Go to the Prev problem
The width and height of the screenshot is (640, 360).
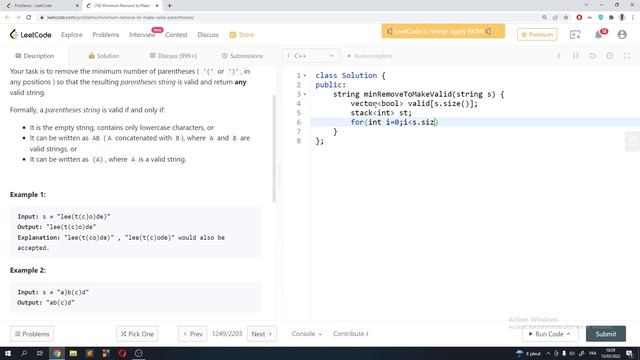[193, 334]
